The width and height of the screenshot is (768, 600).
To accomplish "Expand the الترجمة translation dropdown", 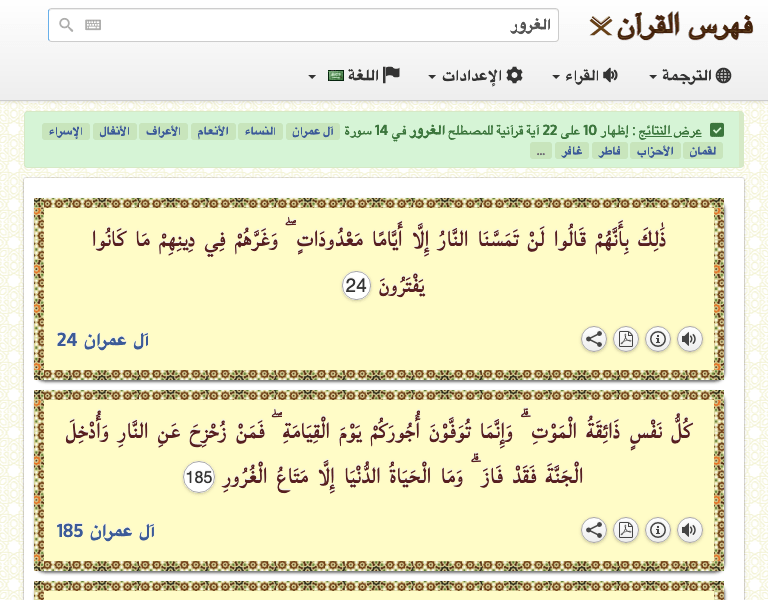I will (x=690, y=76).
